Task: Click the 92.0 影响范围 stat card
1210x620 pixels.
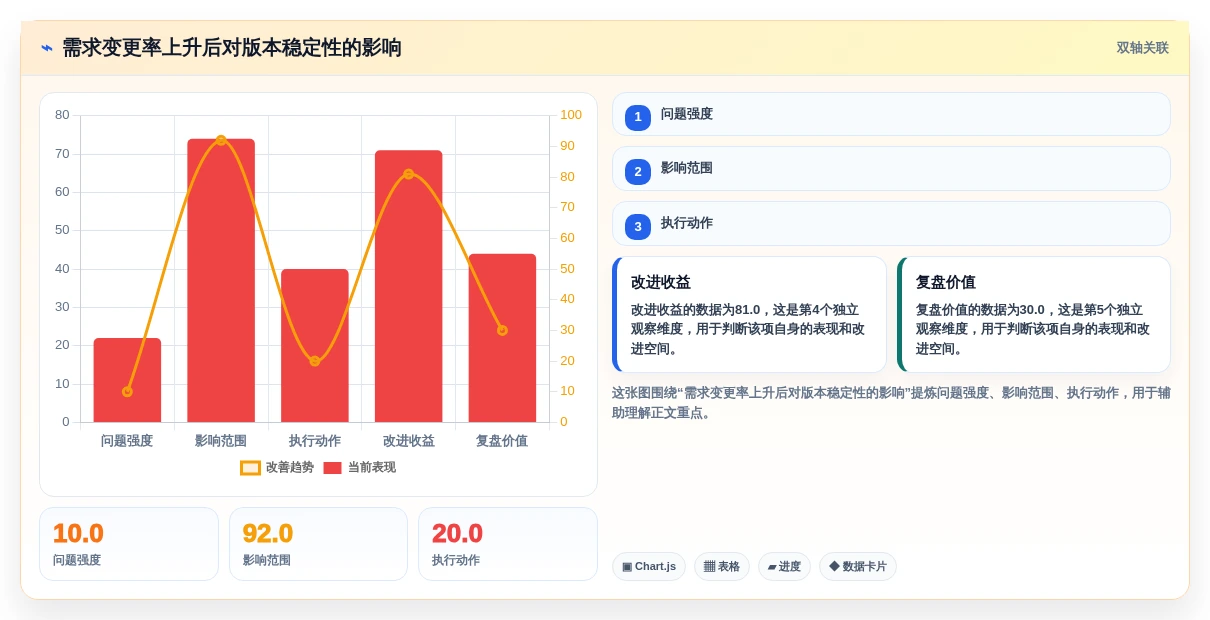Action: click(x=318, y=544)
